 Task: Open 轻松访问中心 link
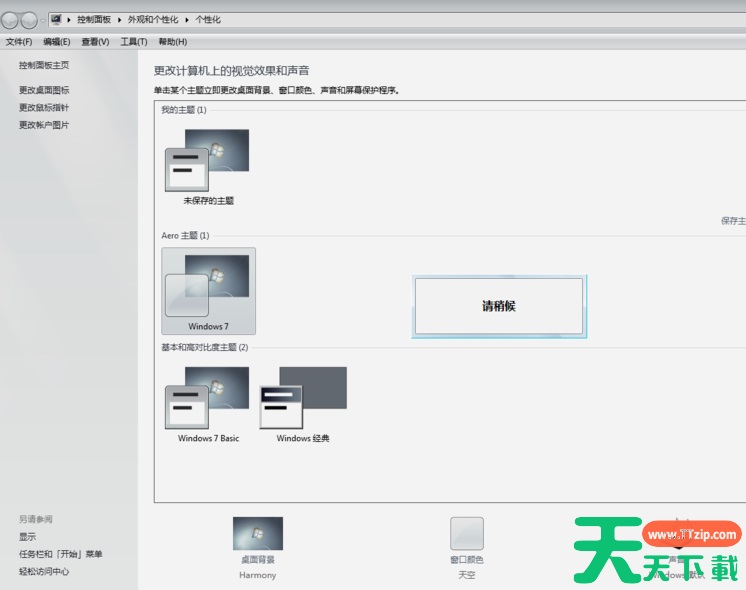[x=44, y=571]
